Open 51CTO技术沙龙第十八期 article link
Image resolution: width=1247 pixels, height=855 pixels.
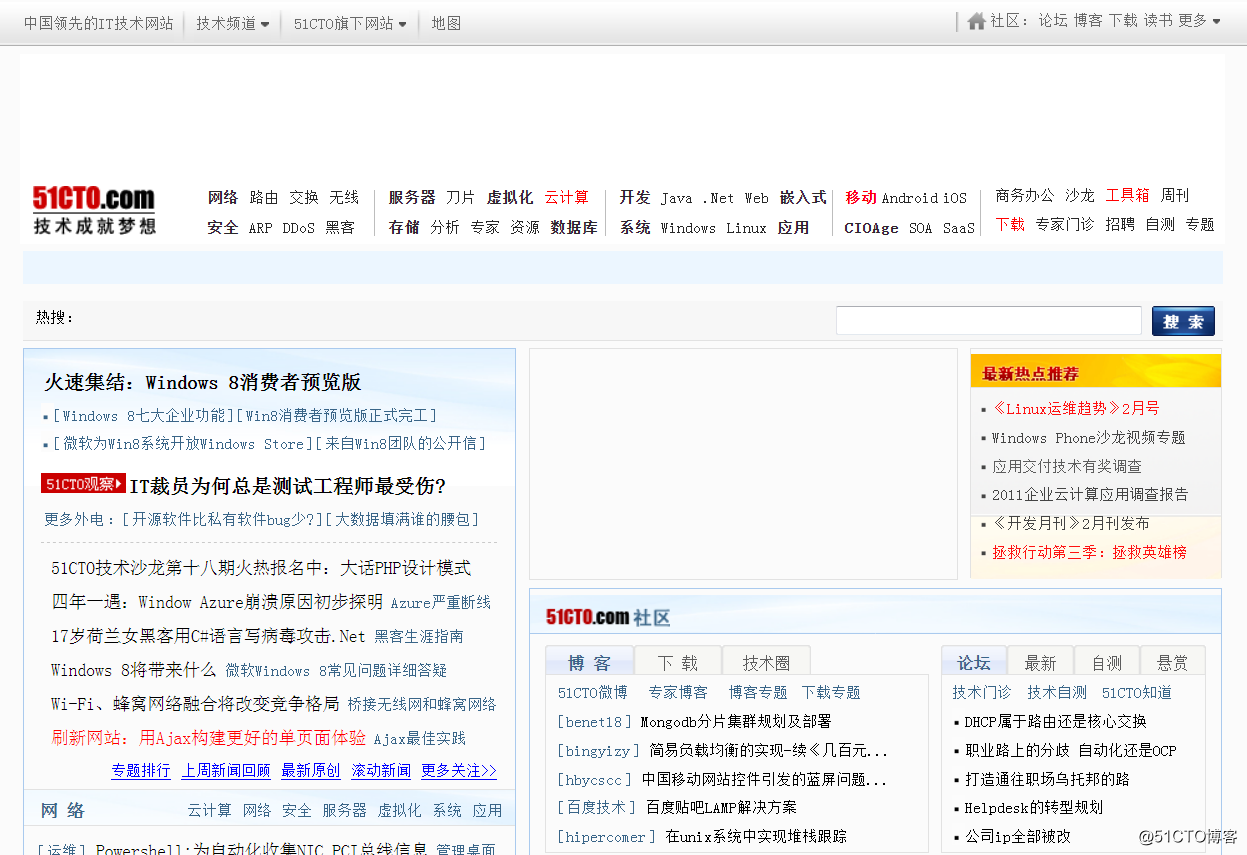coord(261,567)
